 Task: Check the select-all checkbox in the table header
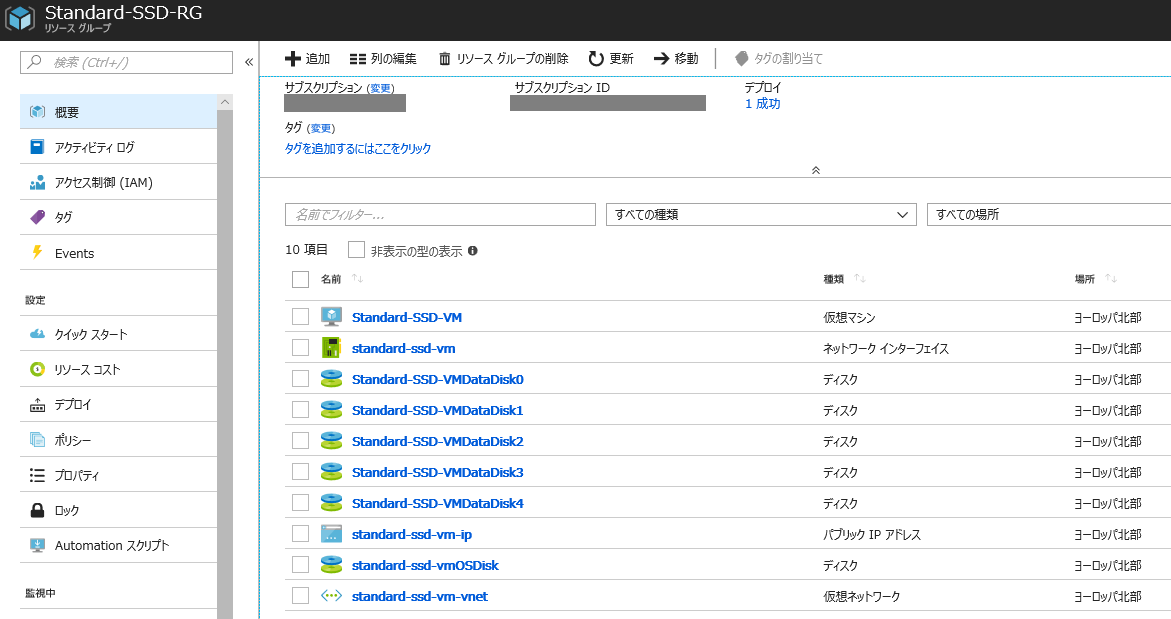click(300, 279)
